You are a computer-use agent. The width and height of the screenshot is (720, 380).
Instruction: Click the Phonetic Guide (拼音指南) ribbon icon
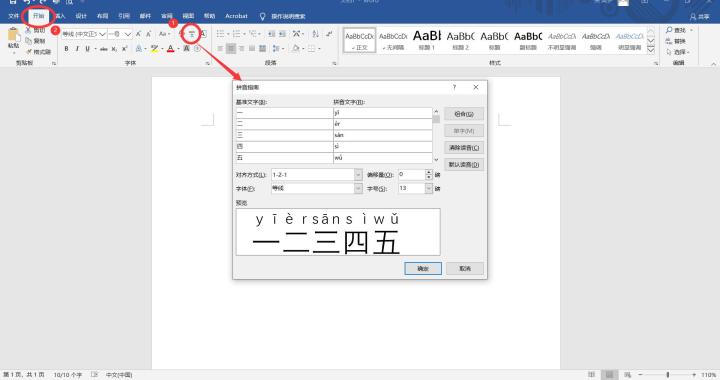[191, 34]
